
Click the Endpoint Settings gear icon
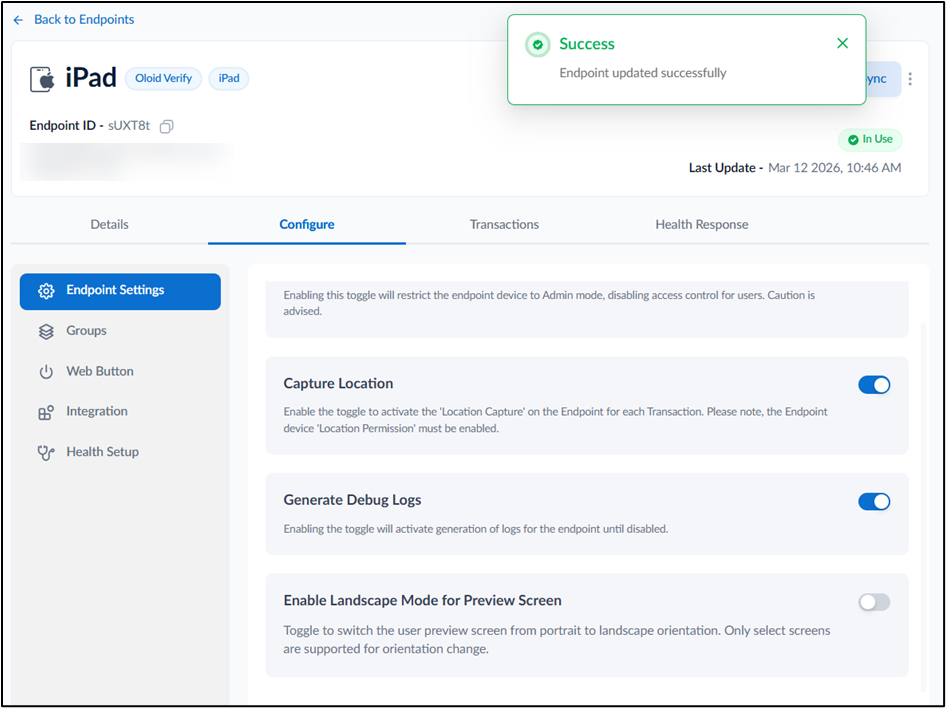coord(46,291)
